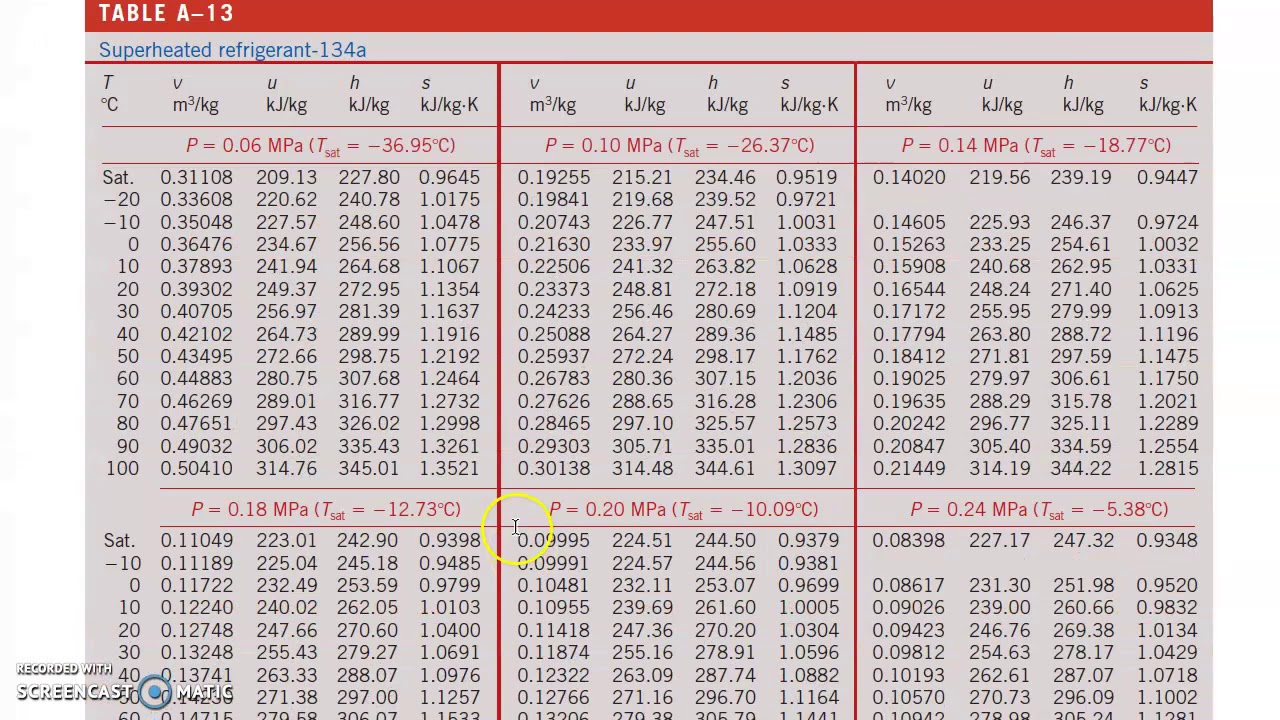Click the specific volume value 0.11049
Image resolution: width=1280 pixels, height=720 pixels.
point(196,541)
